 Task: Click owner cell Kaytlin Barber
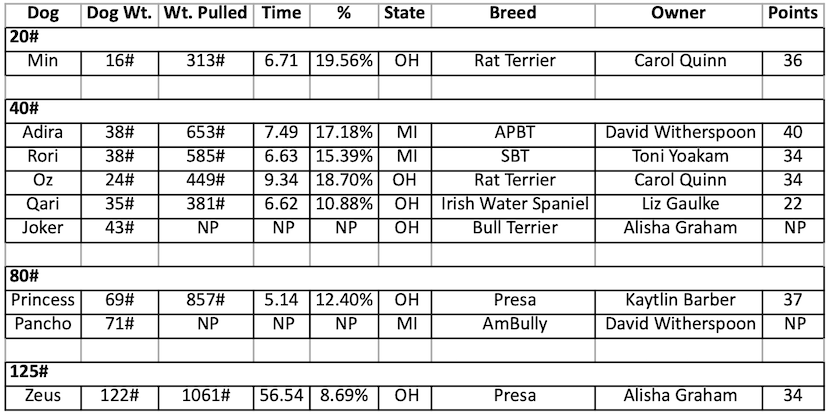tap(678, 300)
